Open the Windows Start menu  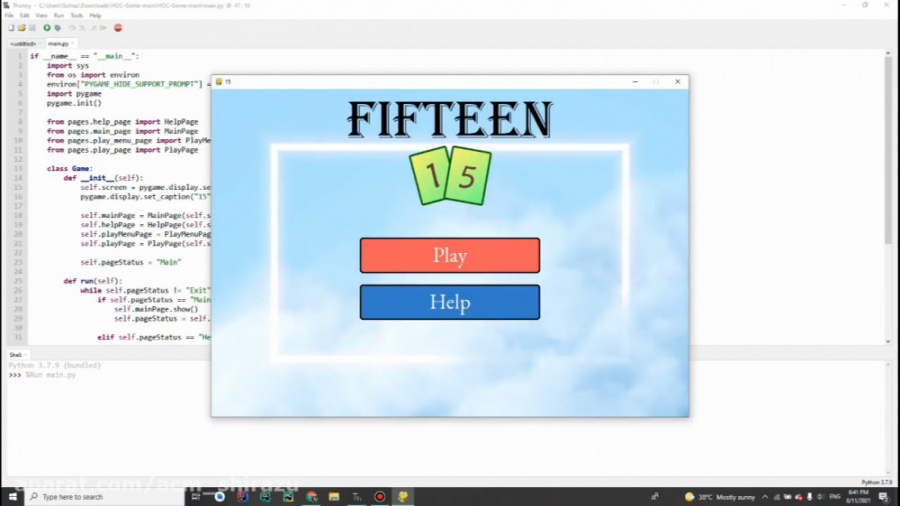click(13, 497)
